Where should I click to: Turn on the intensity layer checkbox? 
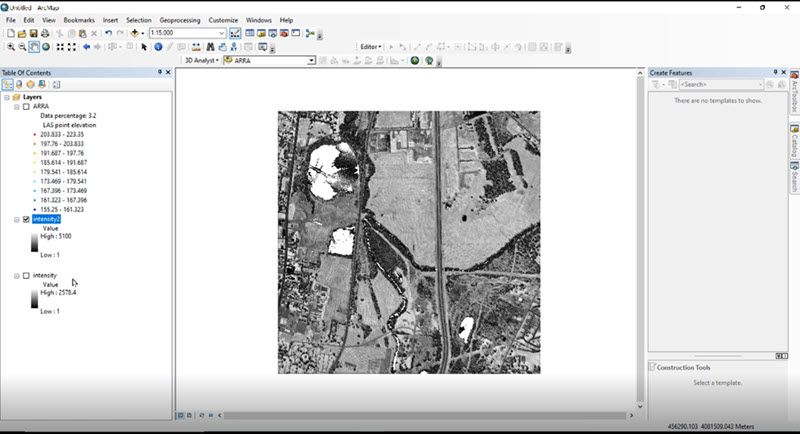[x=26, y=275]
